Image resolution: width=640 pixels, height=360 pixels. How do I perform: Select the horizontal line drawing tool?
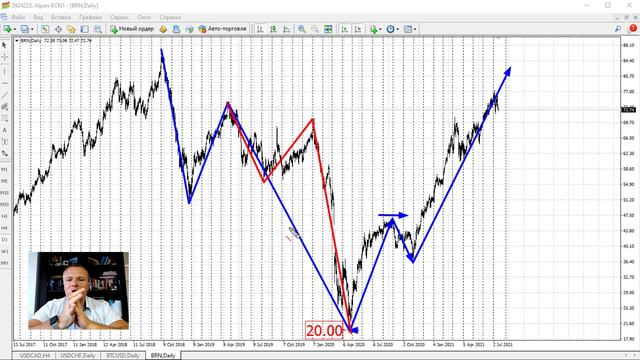[4, 83]
